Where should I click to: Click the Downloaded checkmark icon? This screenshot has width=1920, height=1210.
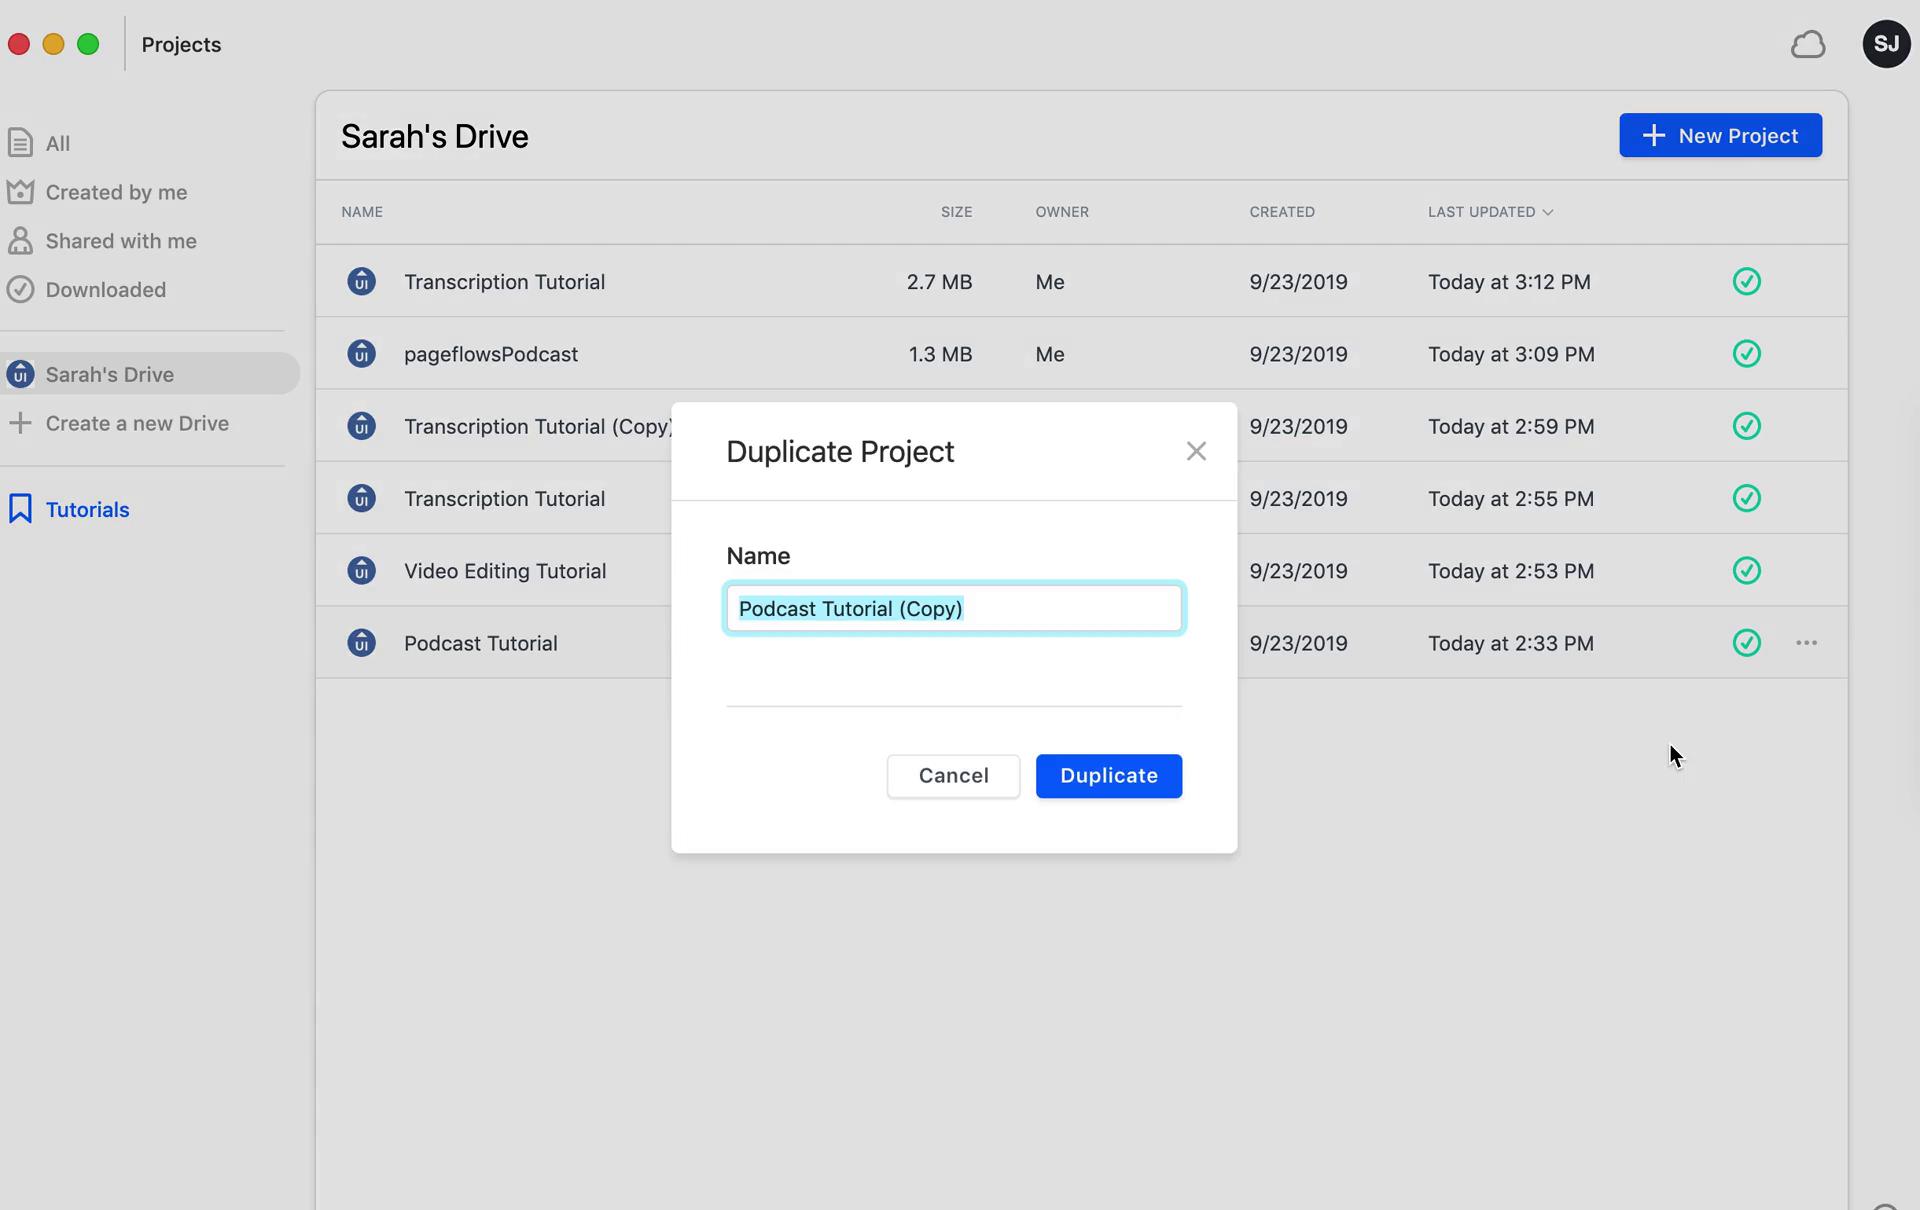(20, 290)
